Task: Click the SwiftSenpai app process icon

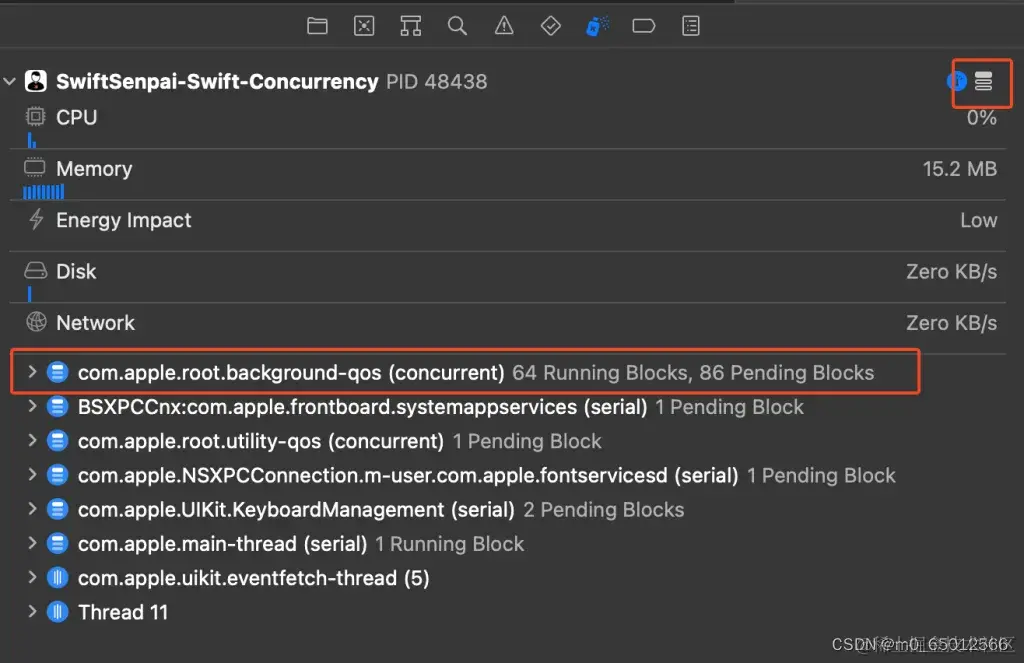Action: coord(36,81)
